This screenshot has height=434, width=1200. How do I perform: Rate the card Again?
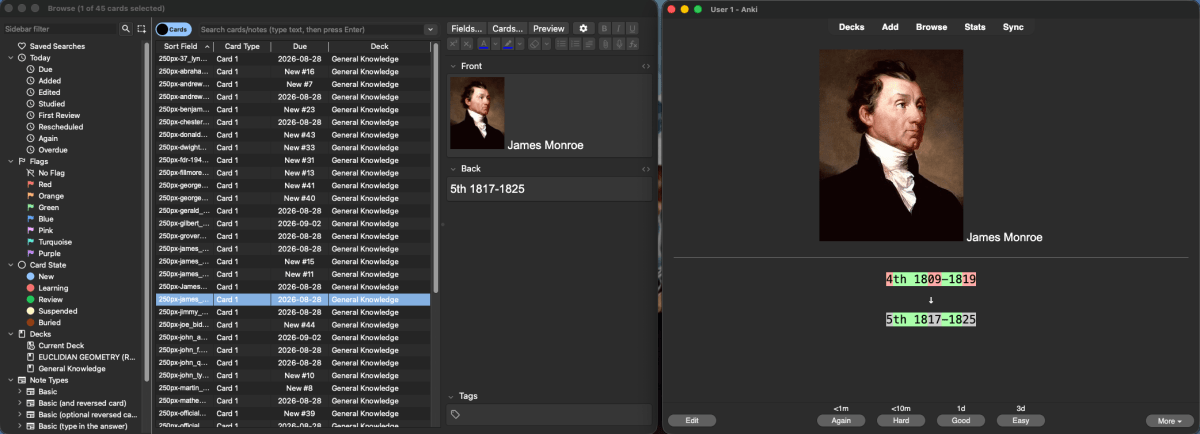pyautogui.click(x=841, y=421)
